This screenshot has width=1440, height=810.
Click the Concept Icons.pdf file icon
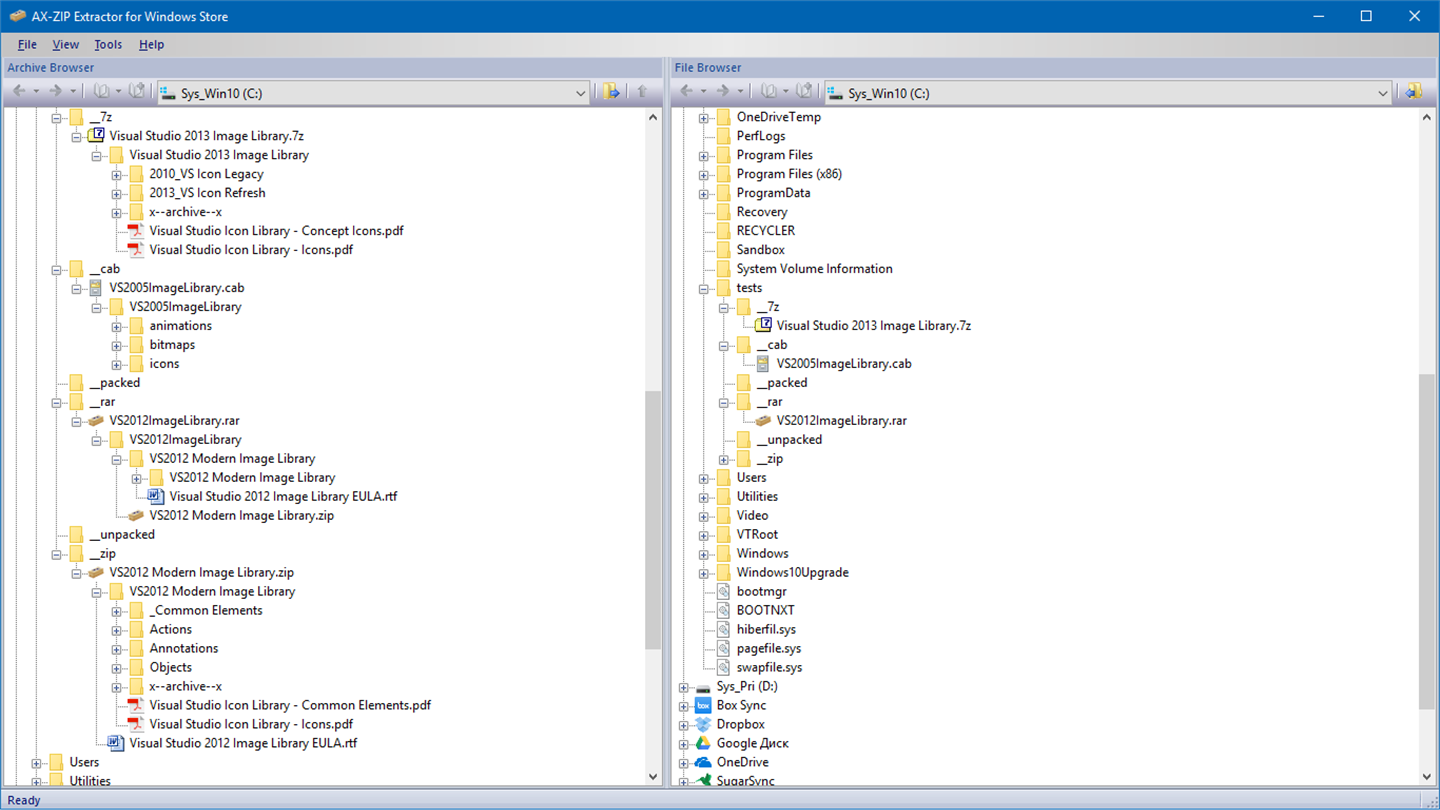click(x=136, y=231)
